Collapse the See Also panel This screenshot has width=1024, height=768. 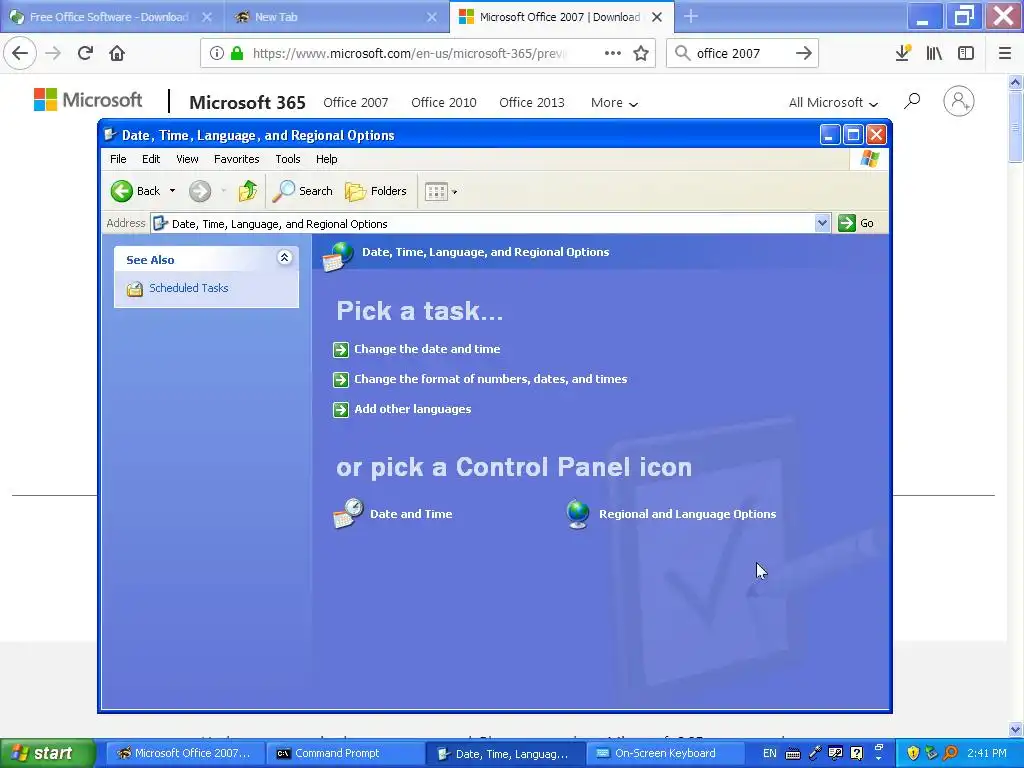tap(284, 258)
